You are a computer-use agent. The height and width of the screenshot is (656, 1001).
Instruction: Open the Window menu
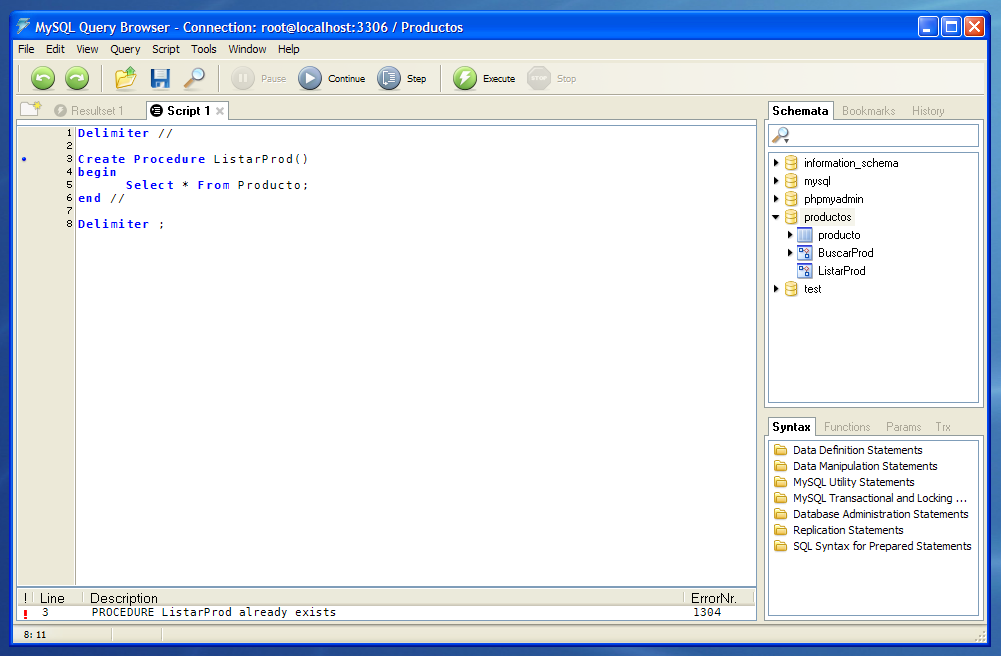click(247, 49)
